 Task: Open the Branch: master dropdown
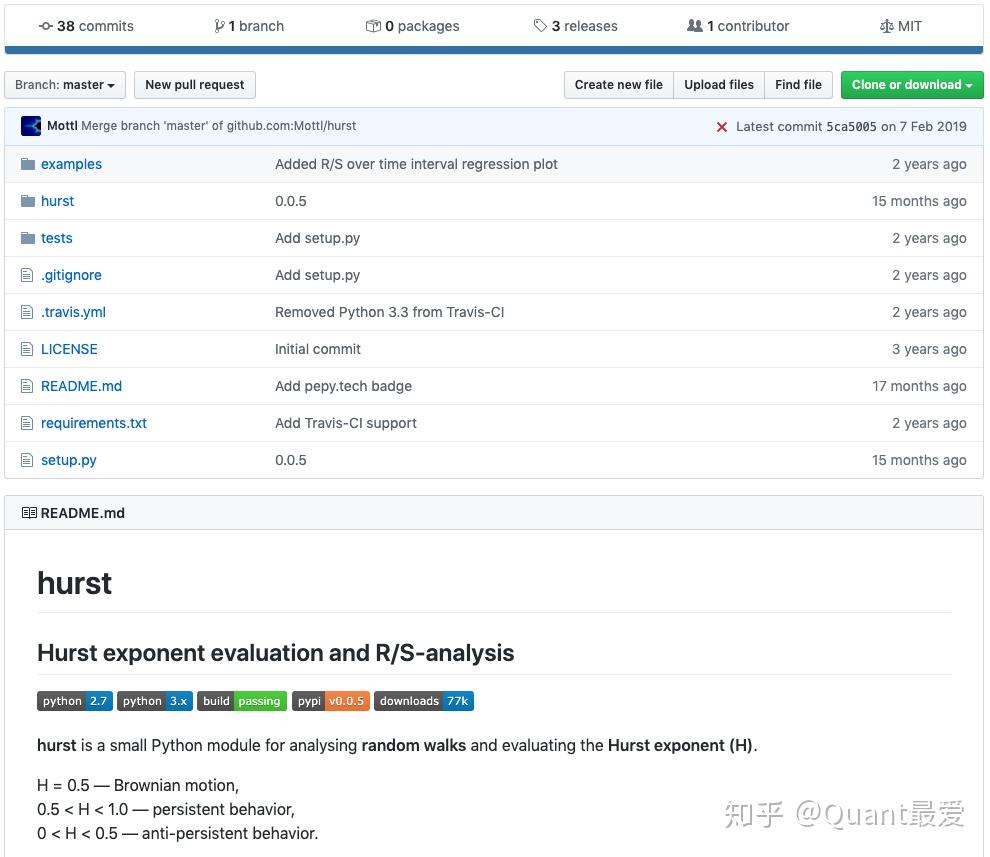point(65,85)
